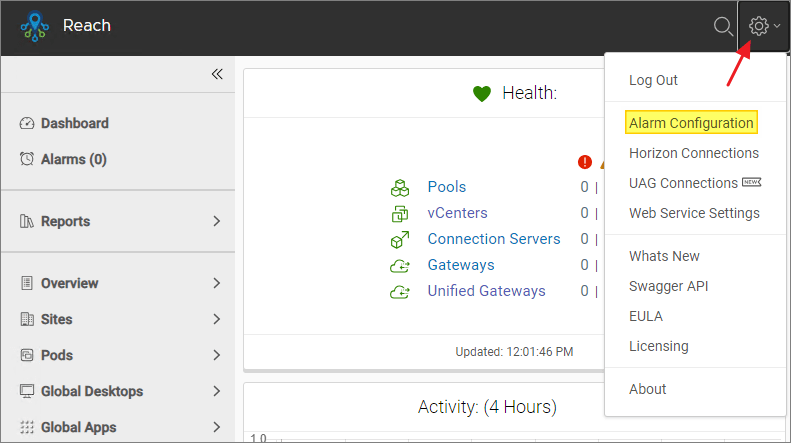Select Alarm Configuration from the menu
Screen dimensions: 791x443
[691, 123]
